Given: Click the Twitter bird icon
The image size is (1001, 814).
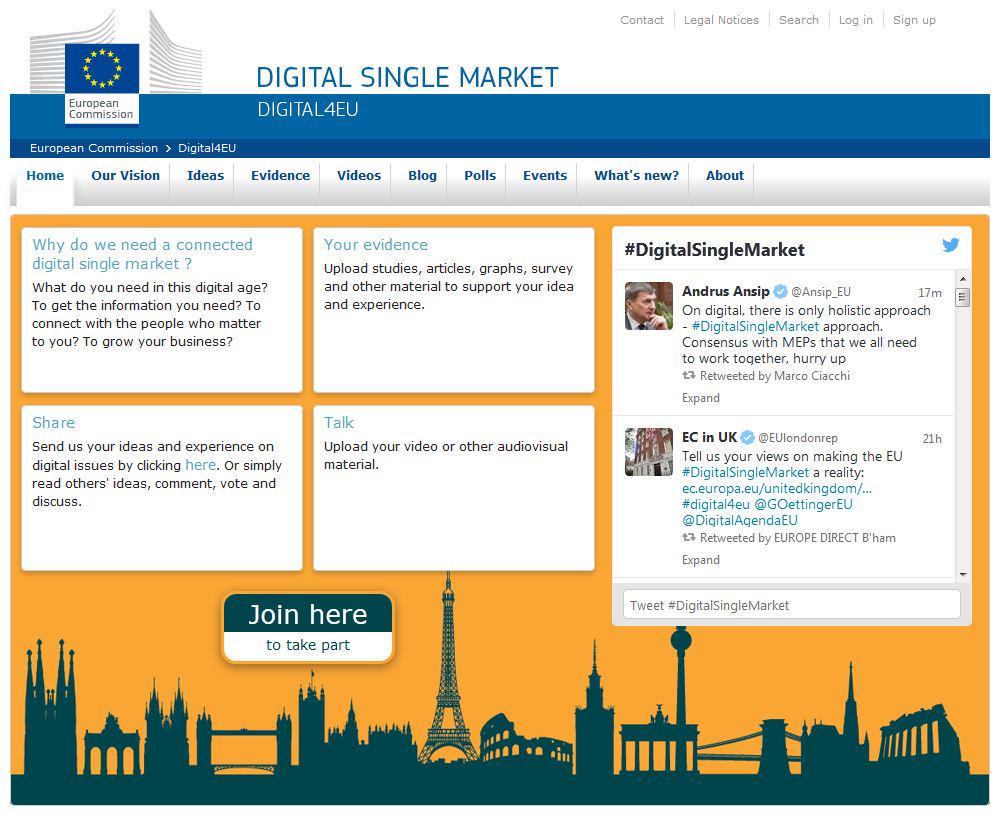Looking at the screenshot, I should click(x=951, y=245).
